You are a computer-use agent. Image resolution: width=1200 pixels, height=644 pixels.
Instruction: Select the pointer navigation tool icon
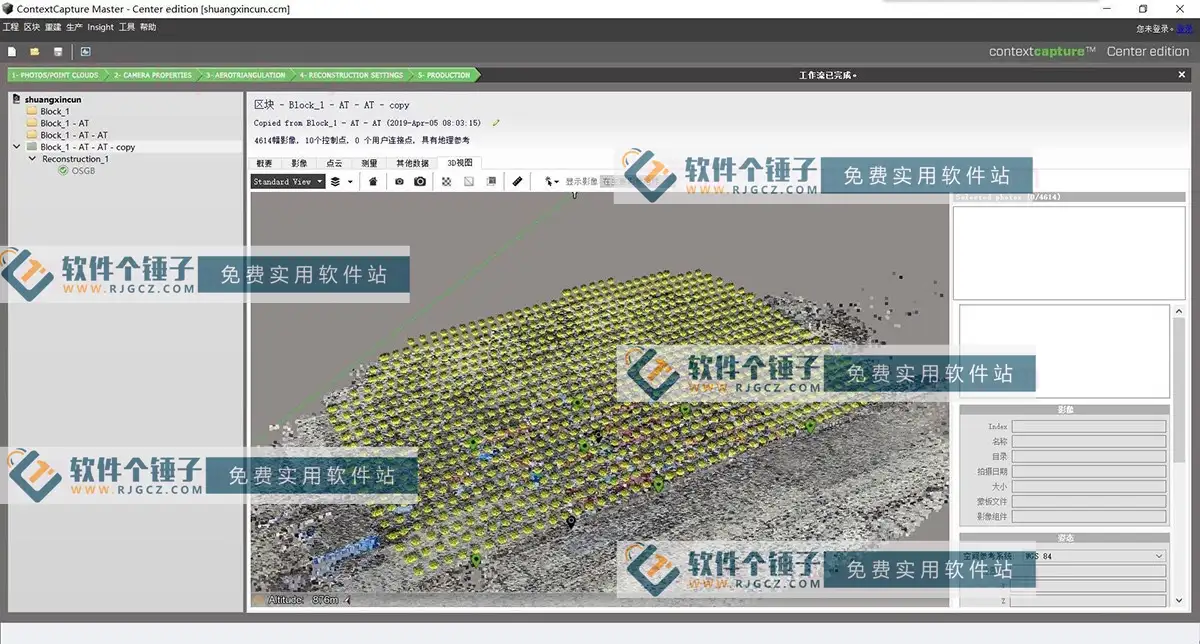[548, 181]
